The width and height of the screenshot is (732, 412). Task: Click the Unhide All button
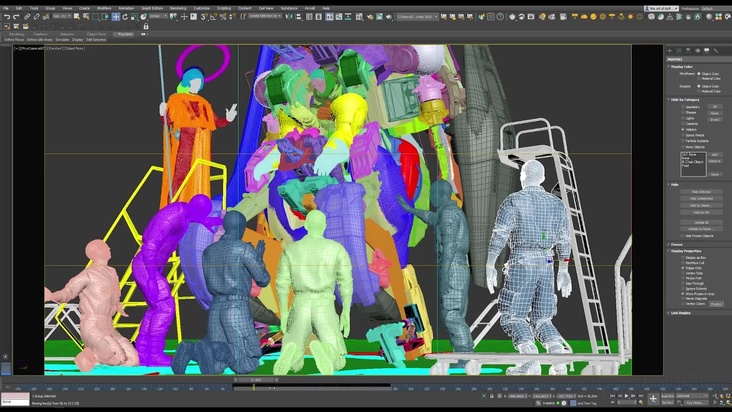(701, 222)
